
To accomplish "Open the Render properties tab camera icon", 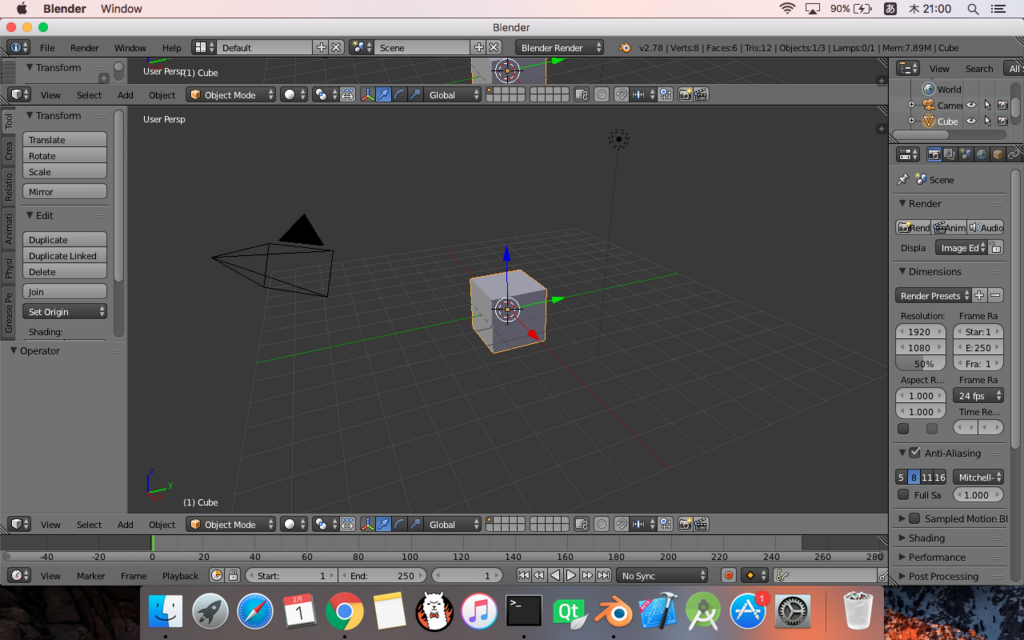I will tap(934, 155).
